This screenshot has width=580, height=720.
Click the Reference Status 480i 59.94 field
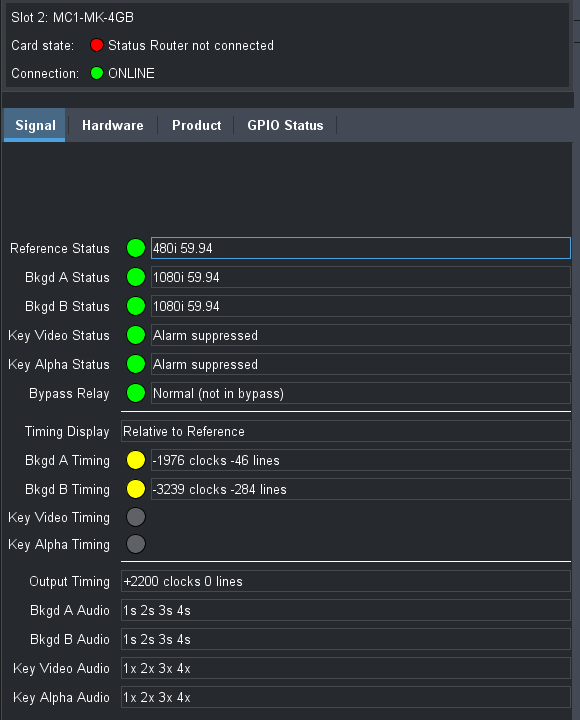pos(360,248)
